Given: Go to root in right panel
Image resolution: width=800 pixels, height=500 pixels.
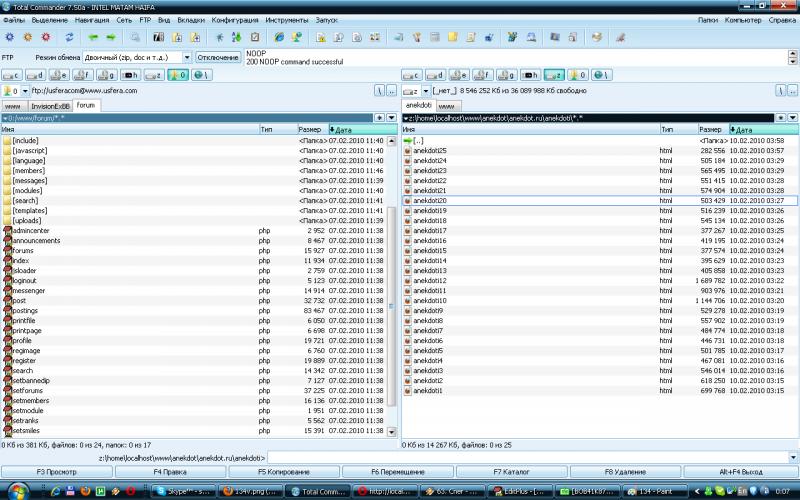Looking at the screenshot, I should (x=781, y=91).
